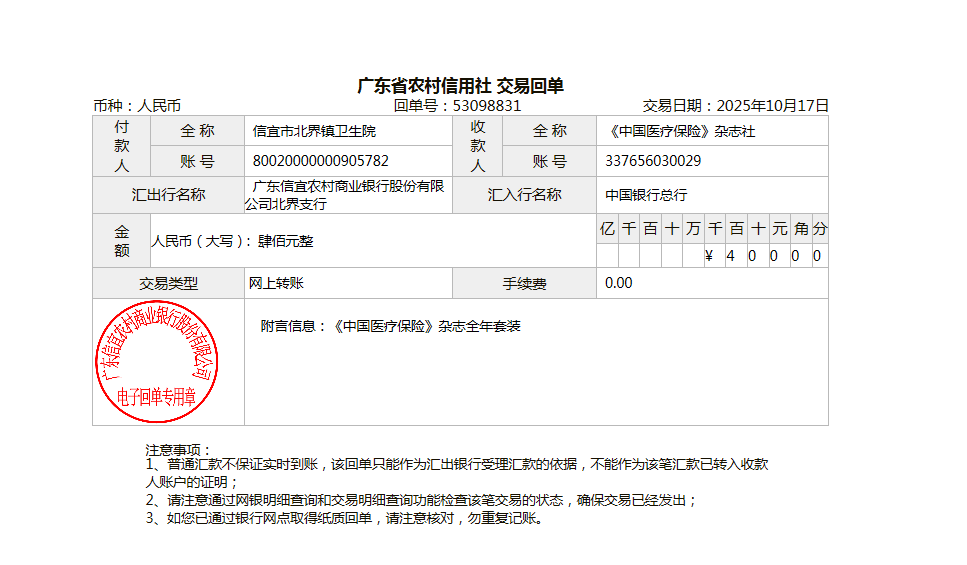The height and width of the screenshot is (565, 967).
Task: Select payee name 《中国医疗保险》杂志社
Action: point(678,131)
